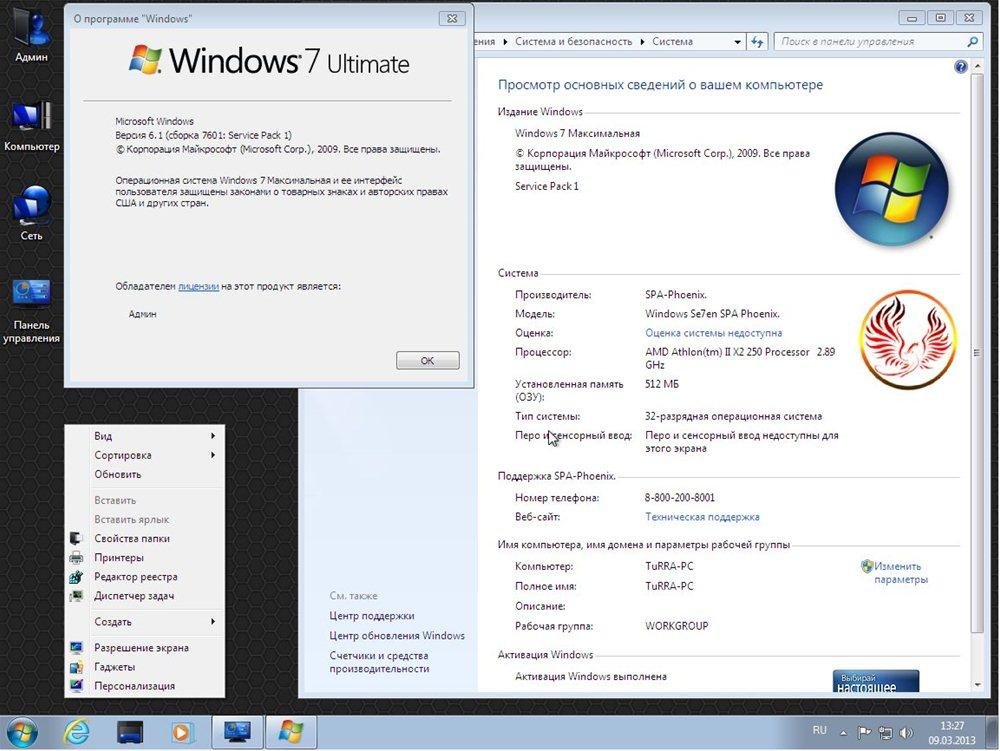Open Windows Media Player from the taskbar
Image resolution: width=1000 pixels, height=751 pixels.
click(x=181, y=732)
